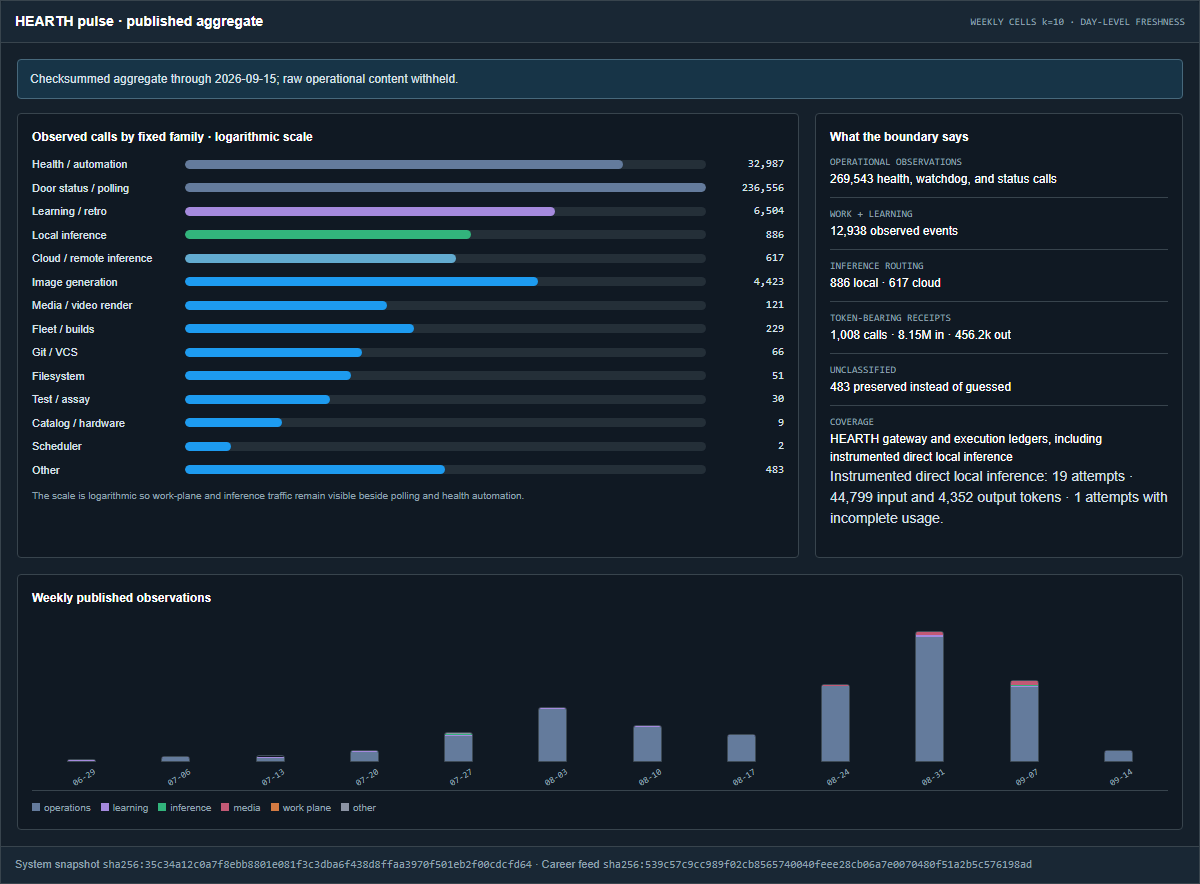Click '12,938 observed events' text
This screenshot has width=1200, height=884.
point(894,231)
